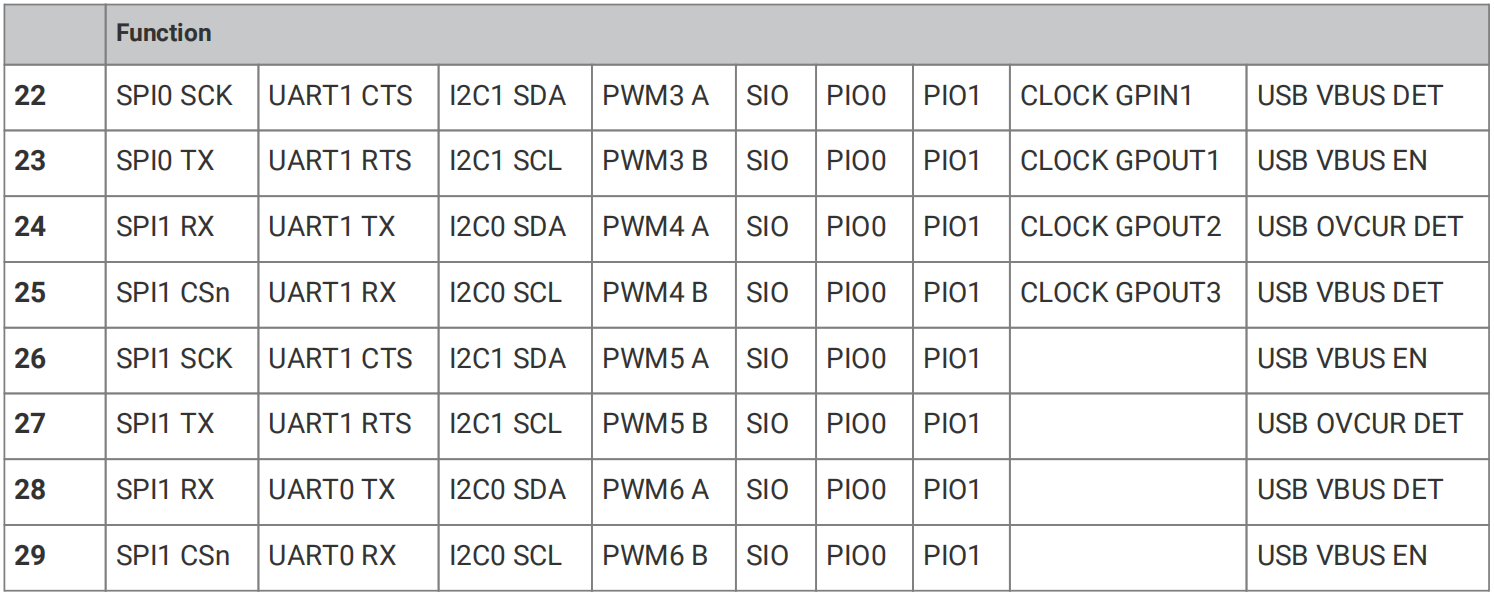Screen dimensions: 1494x598
Task: Click the PWM5 A cell
Action: pyautogui.click(x=664, y=359)
